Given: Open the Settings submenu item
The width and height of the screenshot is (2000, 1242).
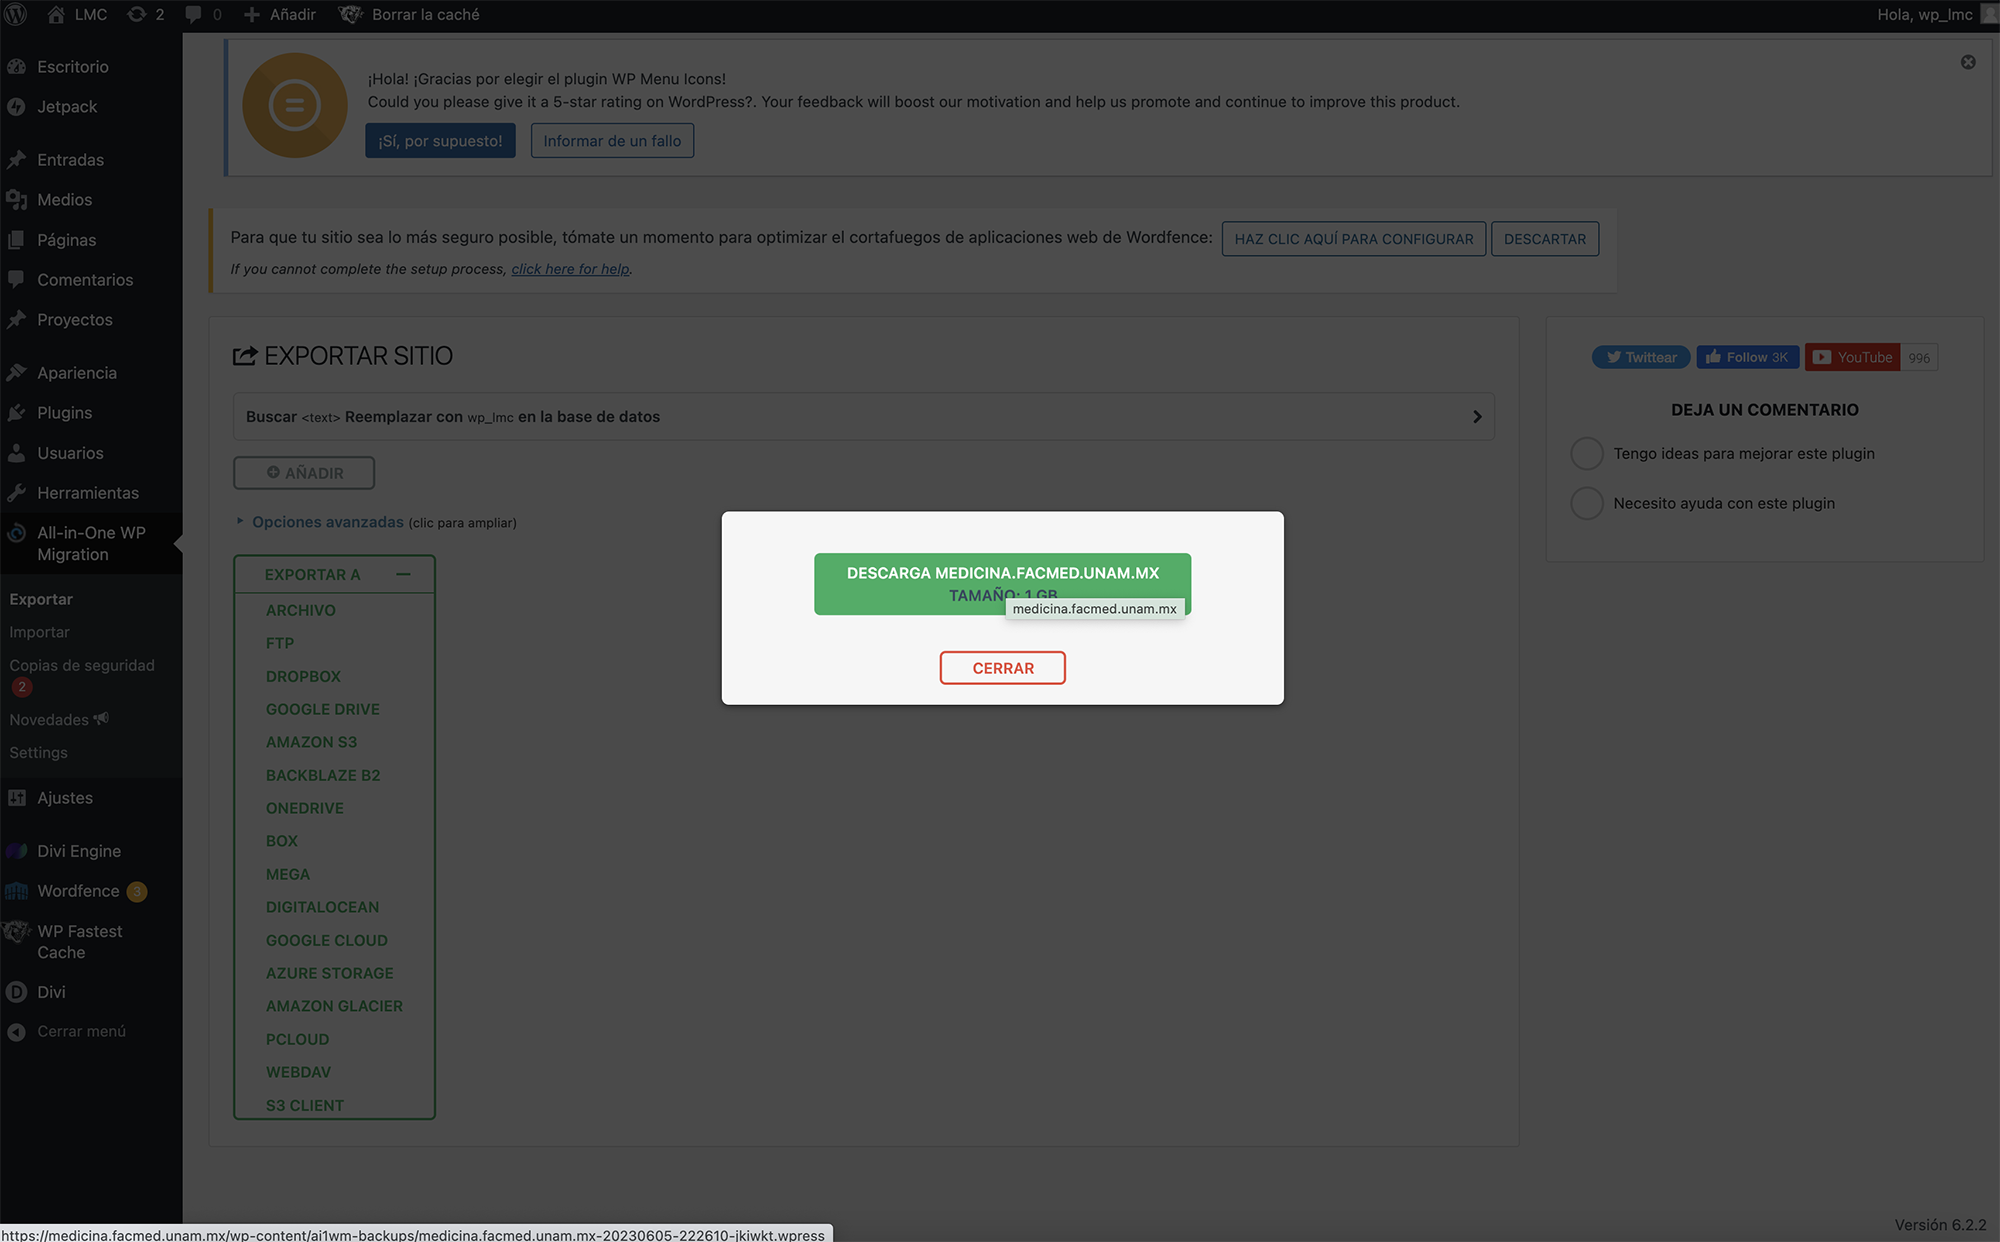Looking at the screenshot, I should click(38, 752).
